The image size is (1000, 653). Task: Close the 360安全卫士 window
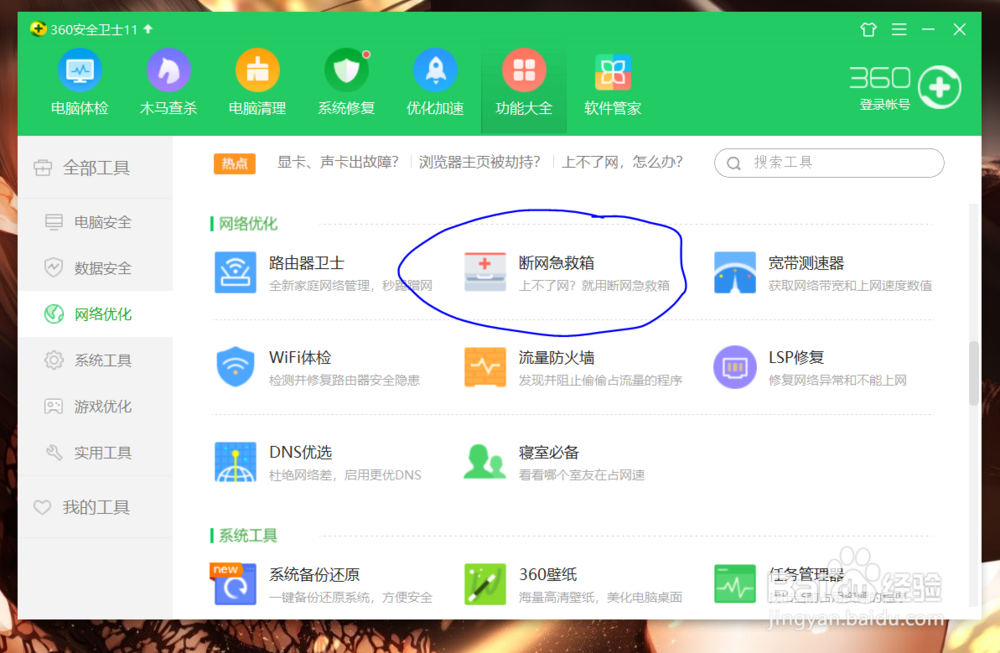(x=959, y=29)
